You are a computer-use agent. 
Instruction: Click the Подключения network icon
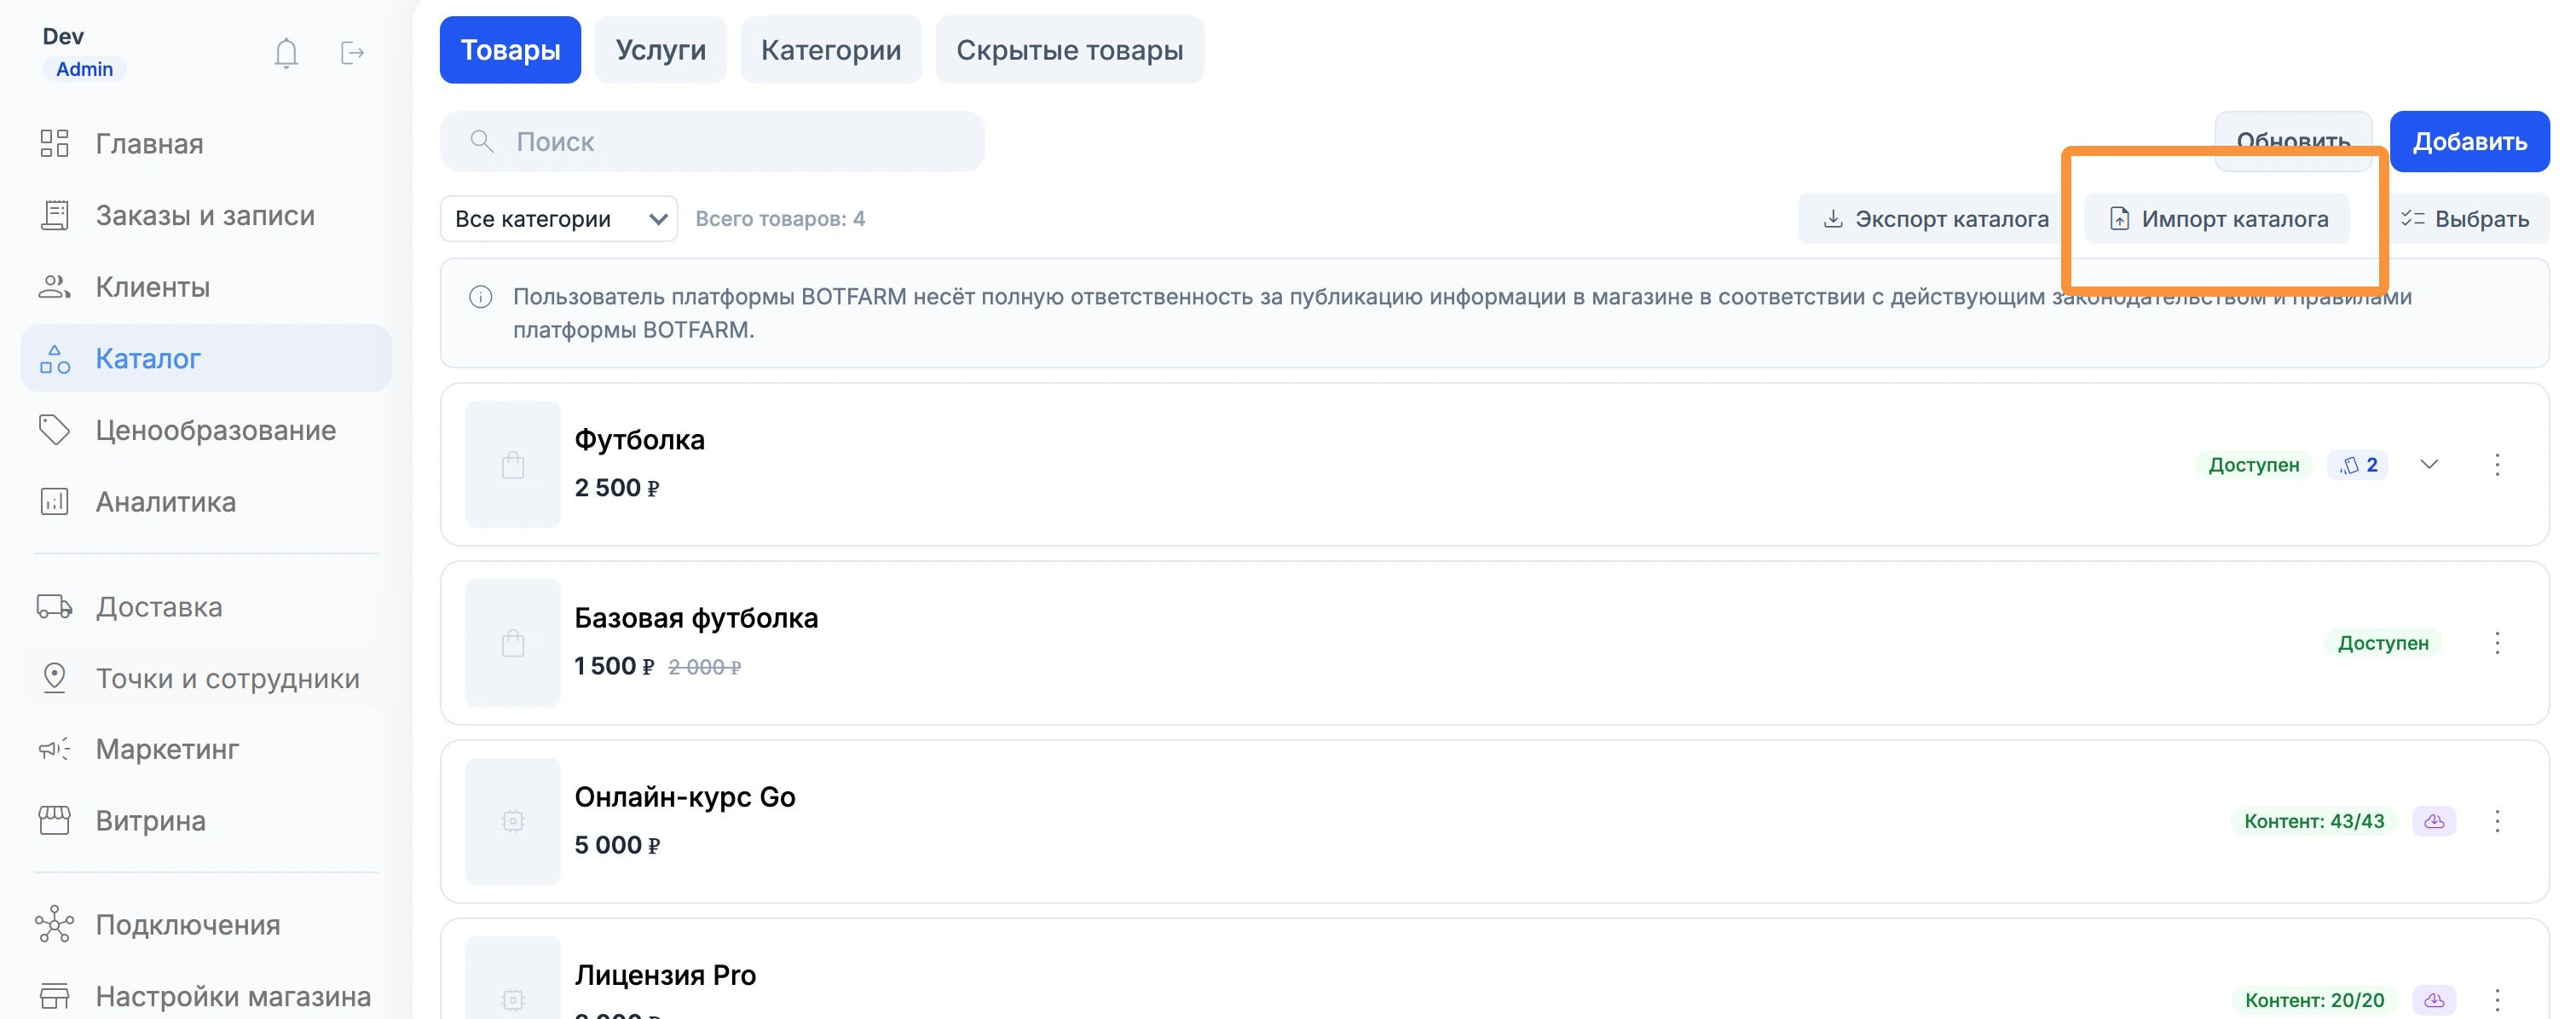point(54,924)
